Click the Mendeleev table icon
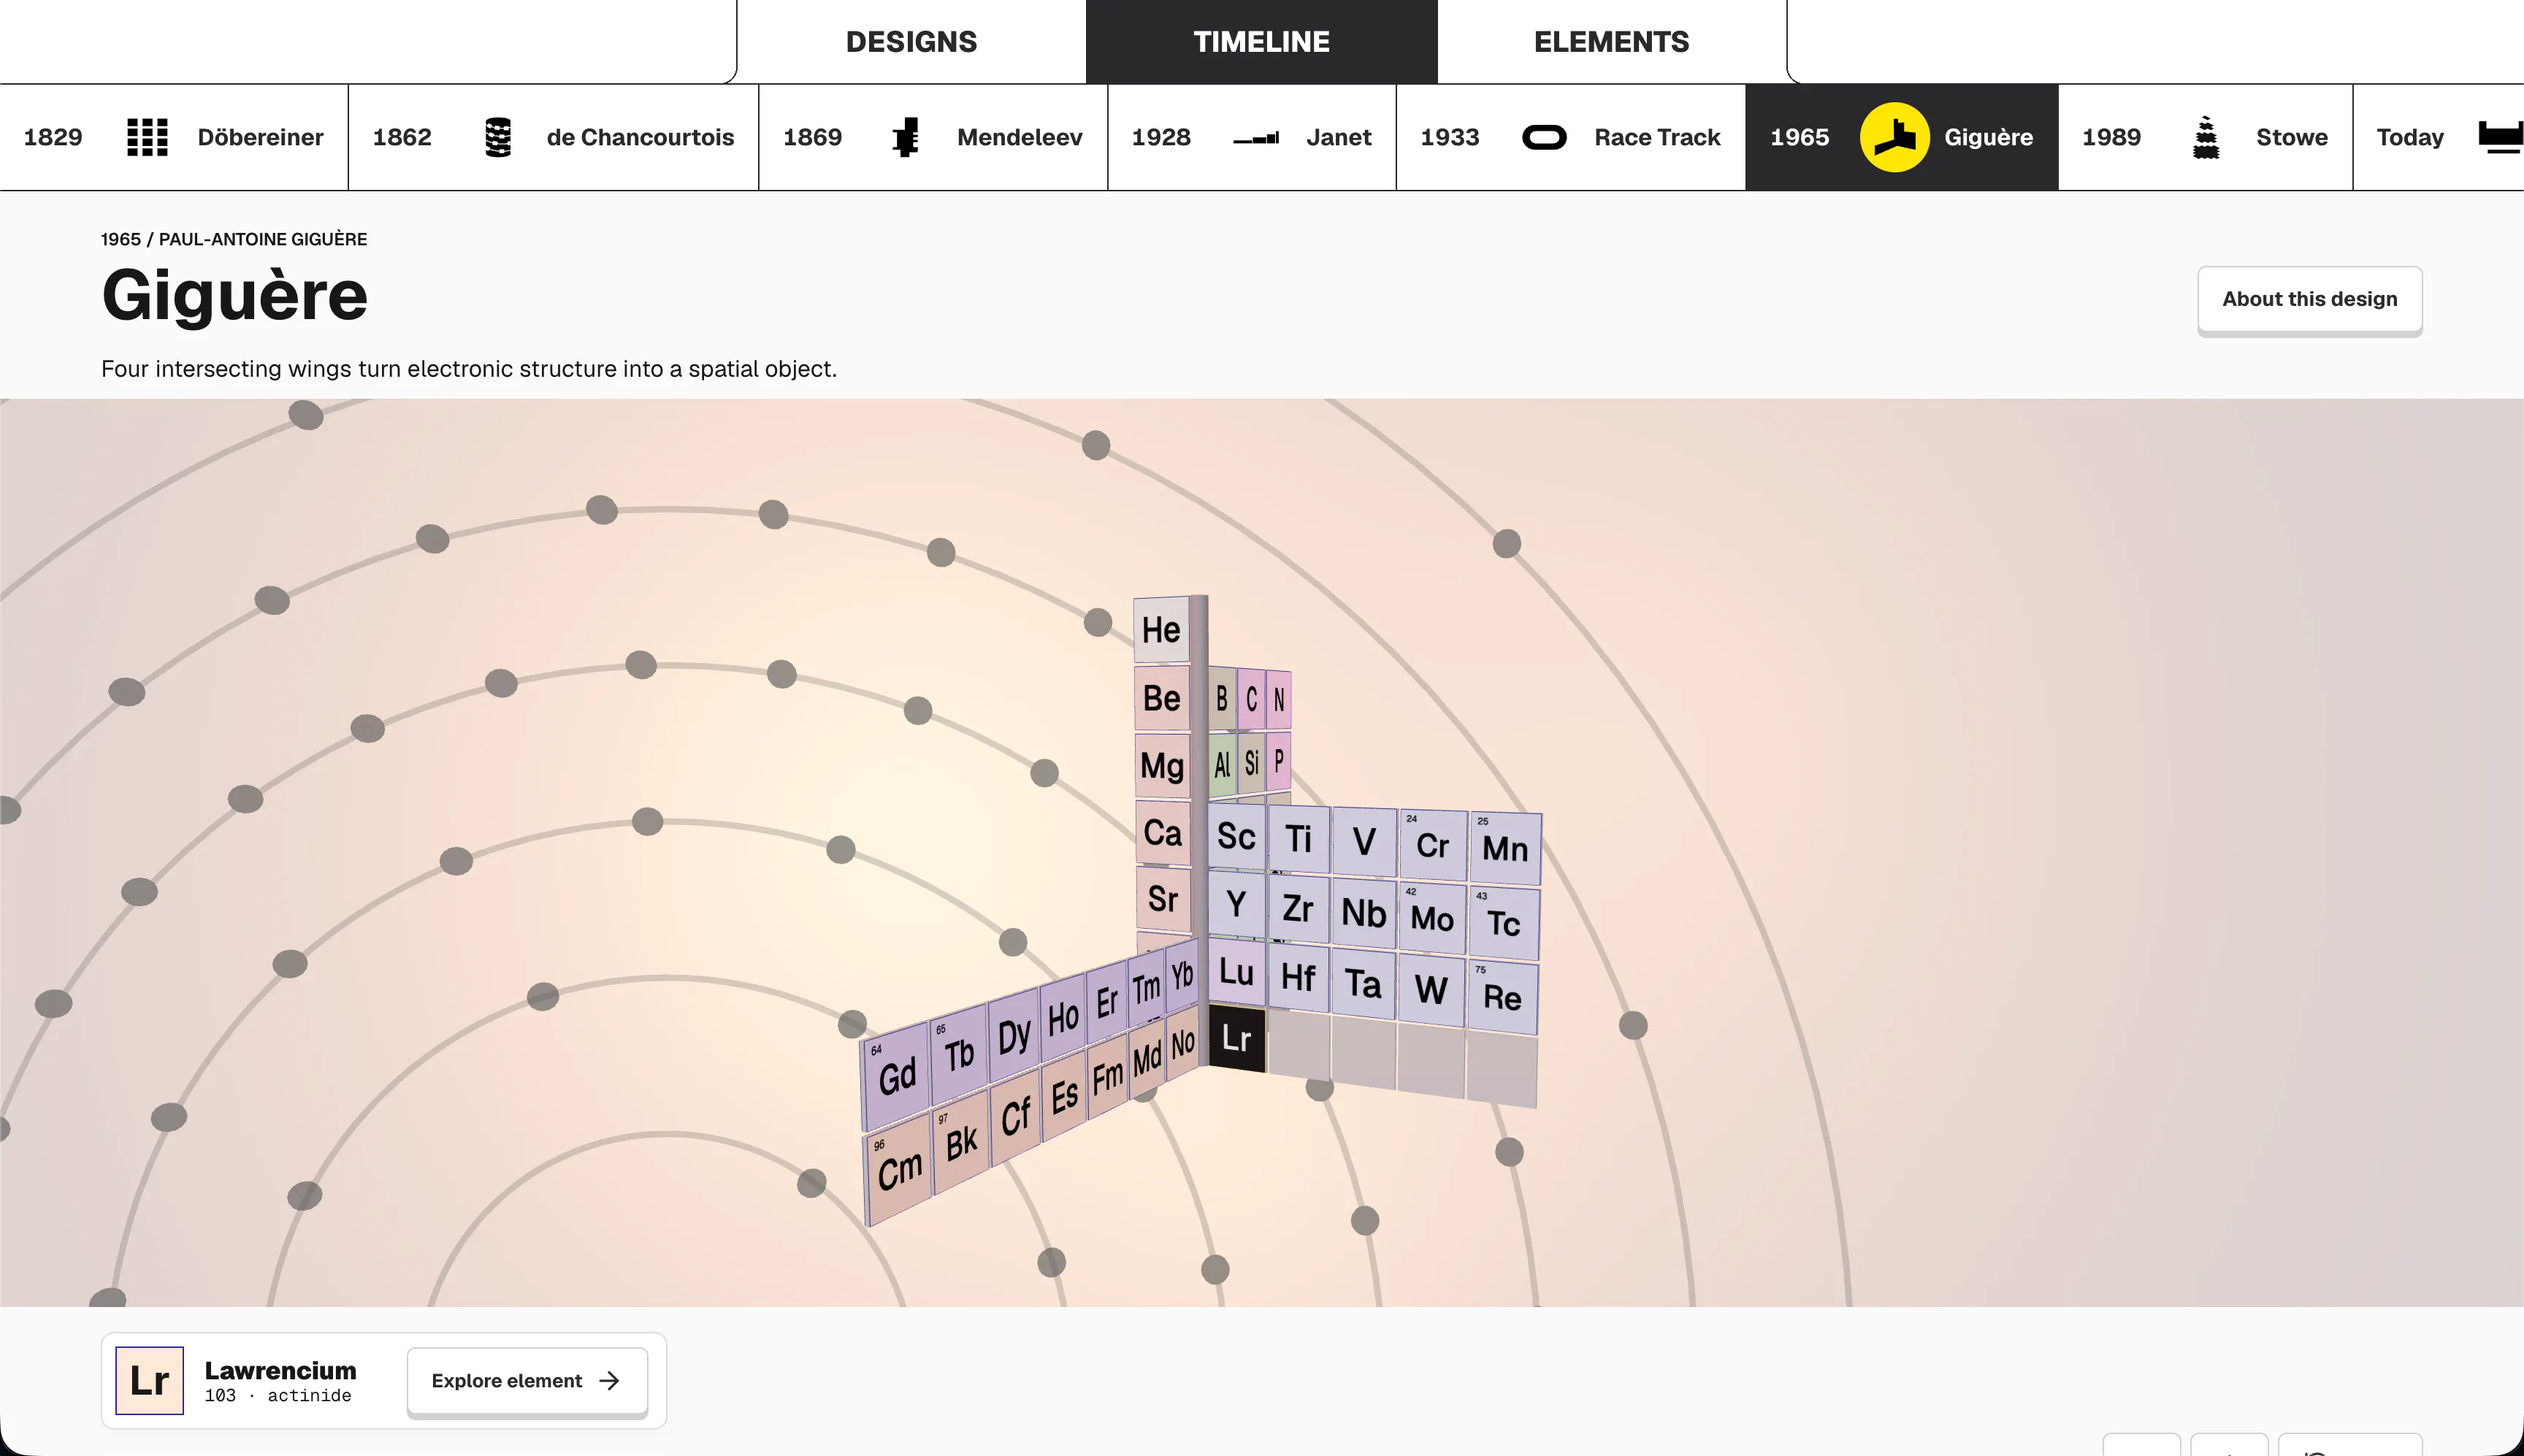Screen dimensions: 2524x1456 tap(905, 137)
